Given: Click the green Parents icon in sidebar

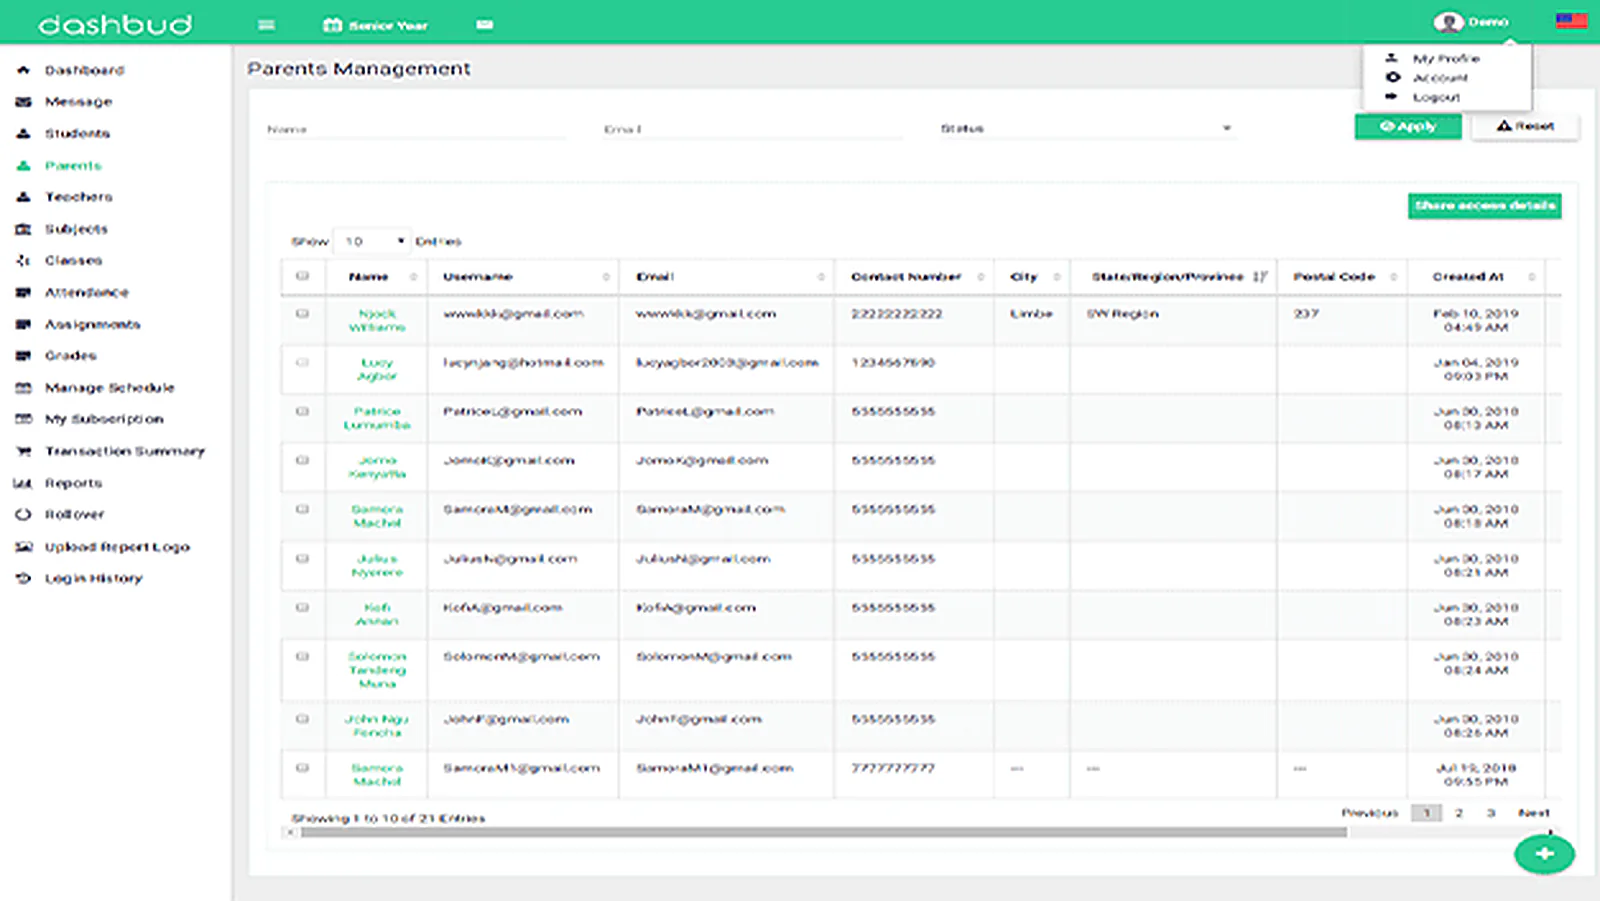Looking at the screenshot, I should tap(23, 165).
